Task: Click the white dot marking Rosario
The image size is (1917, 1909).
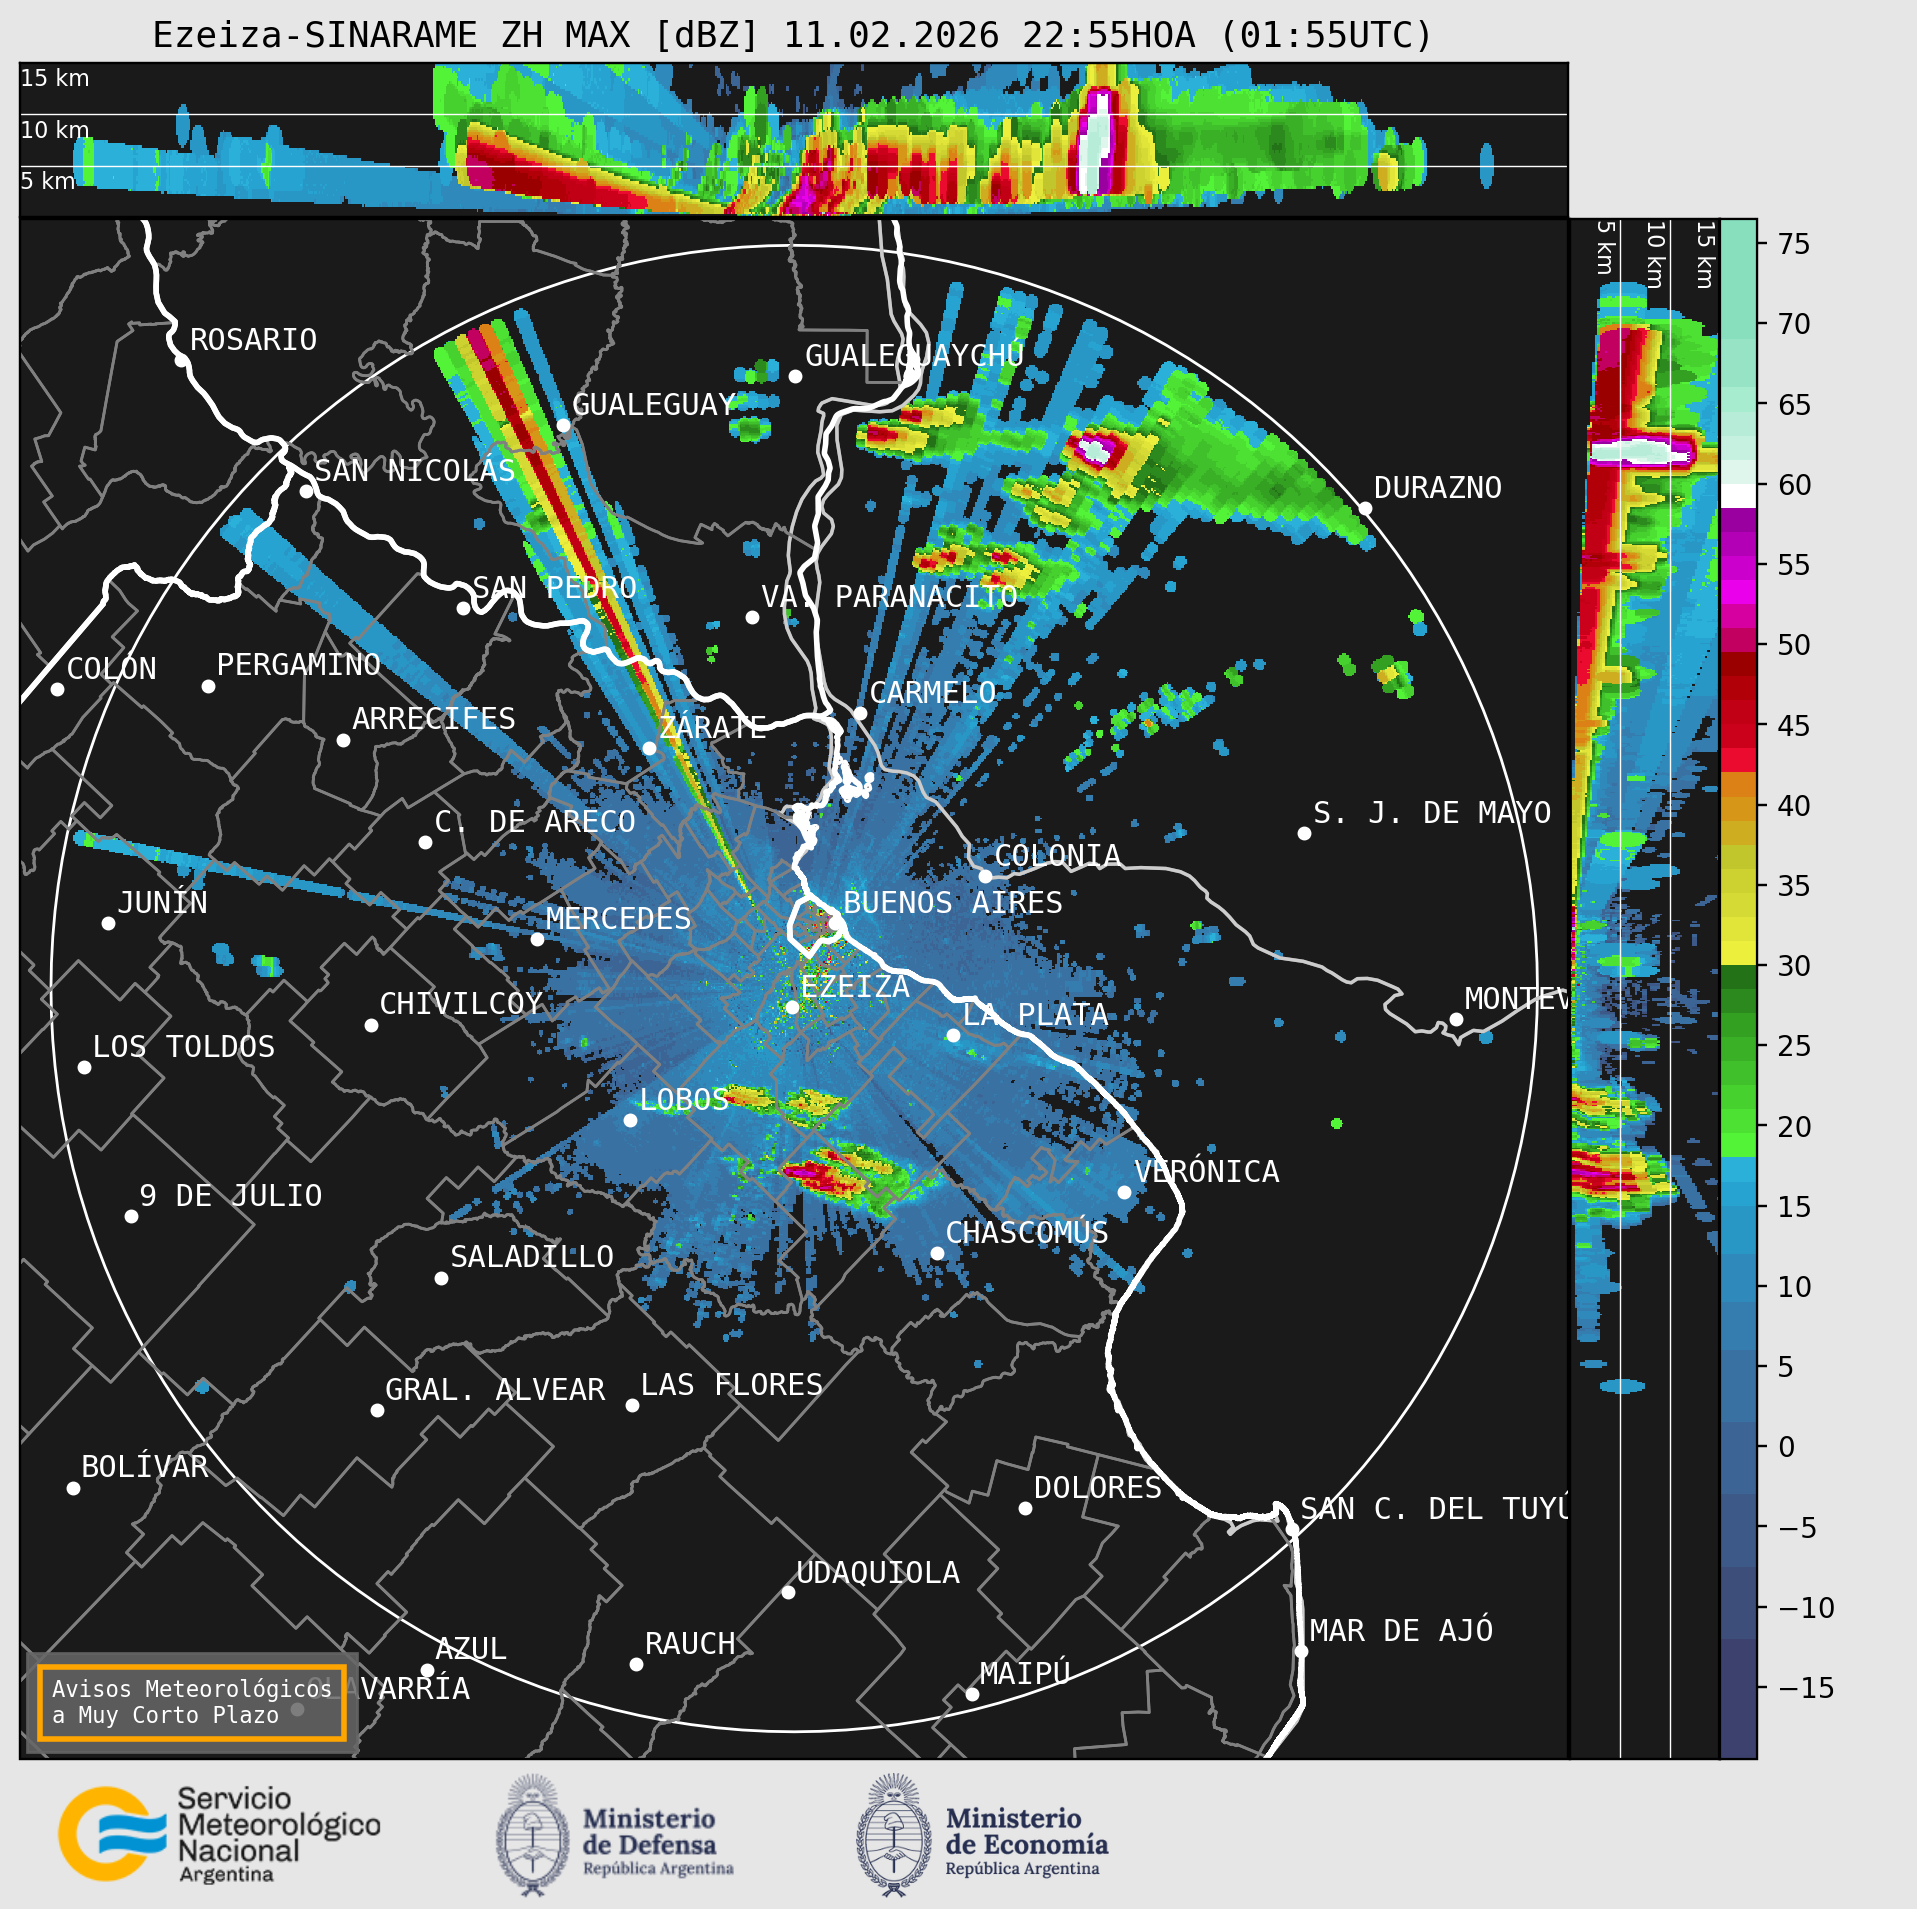Action: click(x=181, y=360)
